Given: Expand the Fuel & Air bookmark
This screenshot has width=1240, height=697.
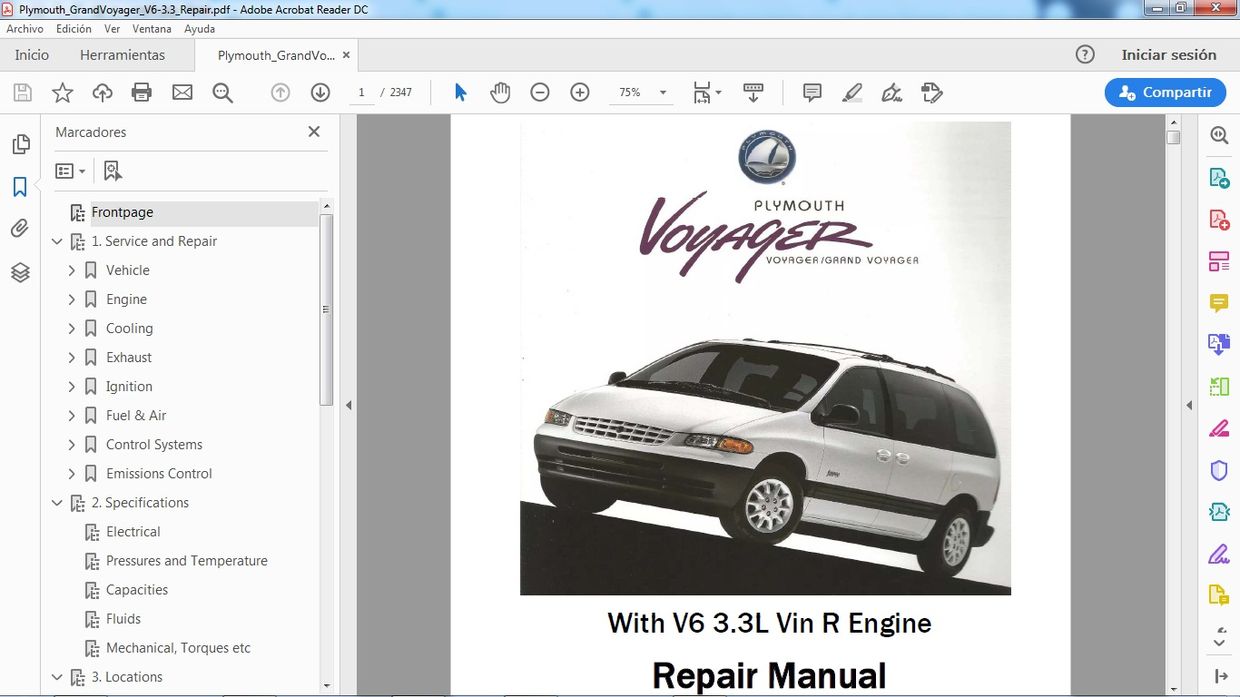Looking at the screenshot, I should [x=72, y=415].
